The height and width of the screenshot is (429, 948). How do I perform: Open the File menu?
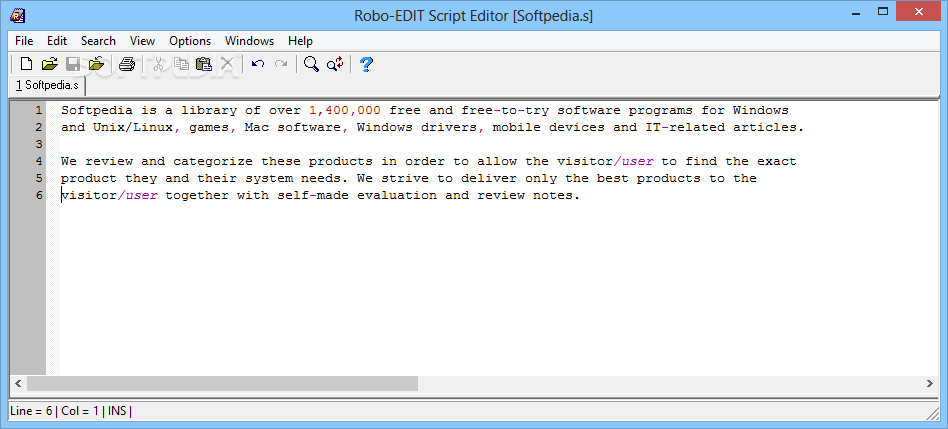(x=24, y=40)
